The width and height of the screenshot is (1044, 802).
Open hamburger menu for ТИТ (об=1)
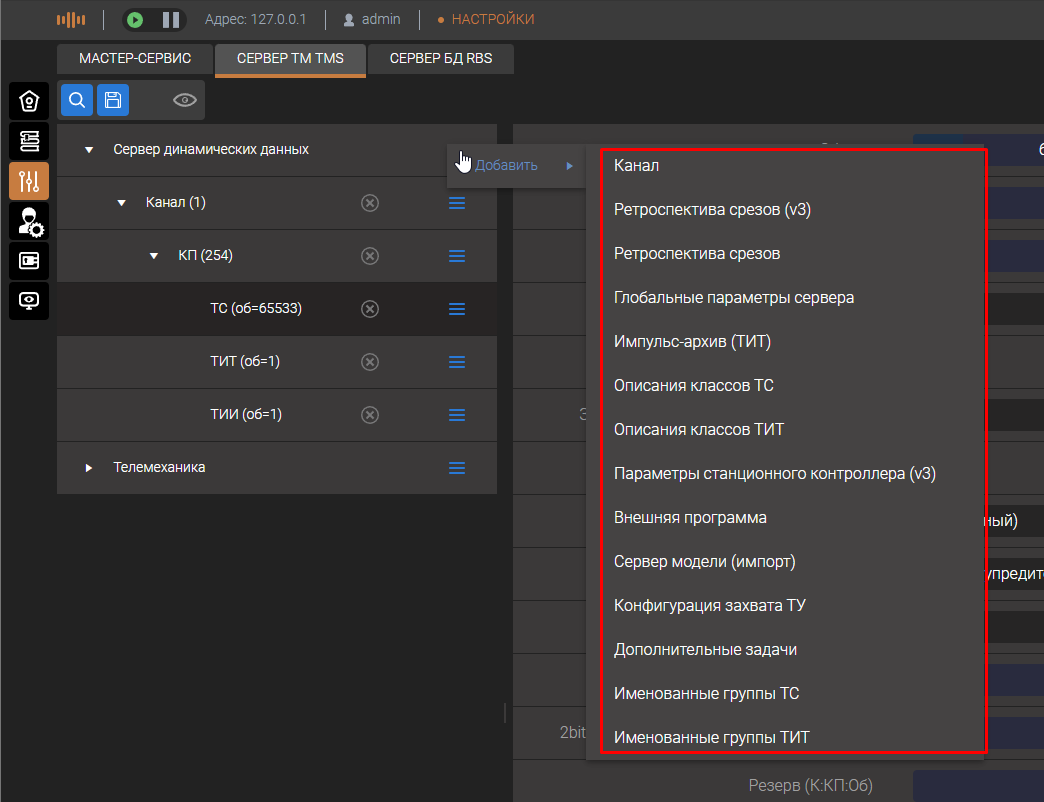tap(457, 362)
